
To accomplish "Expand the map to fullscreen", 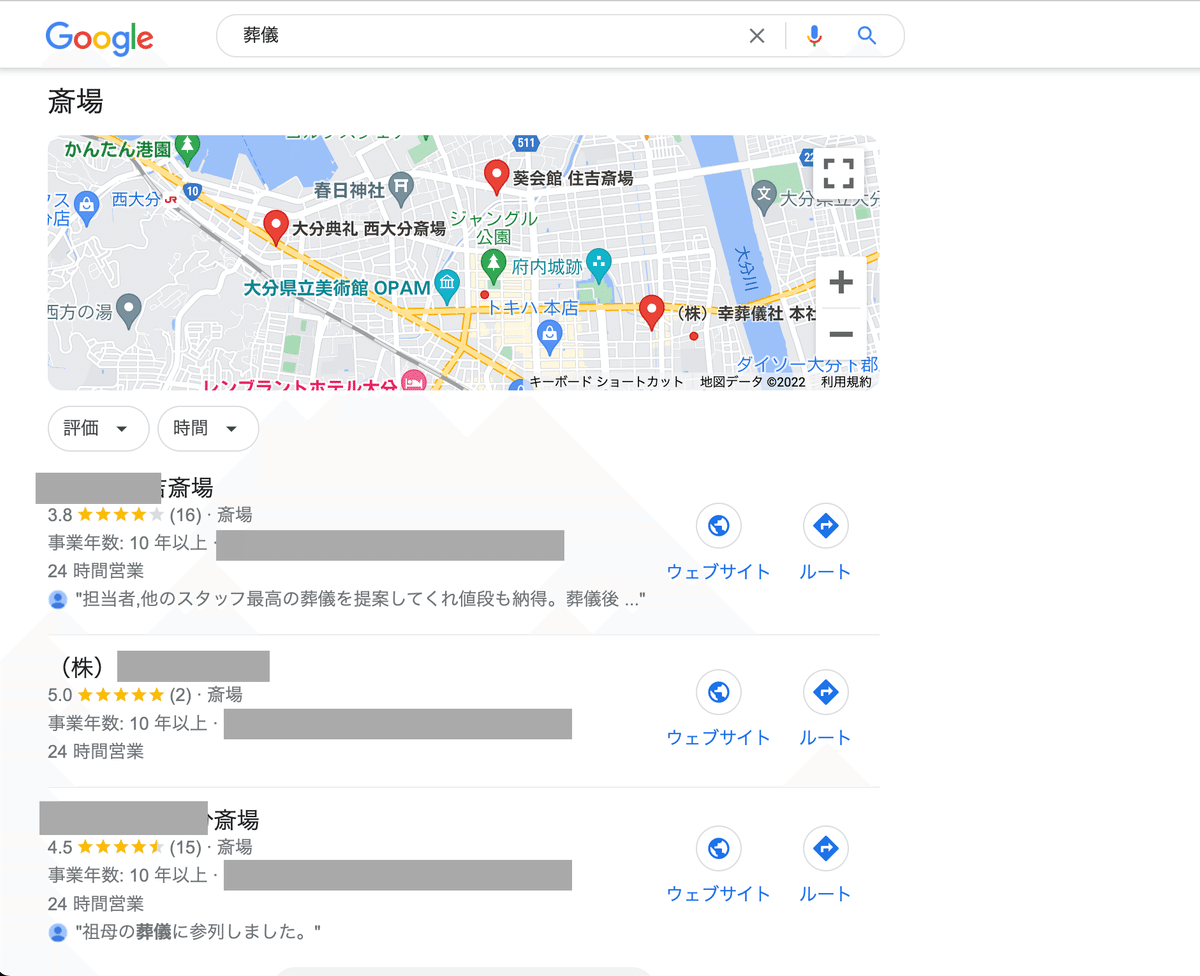I will tap(838, 173).
